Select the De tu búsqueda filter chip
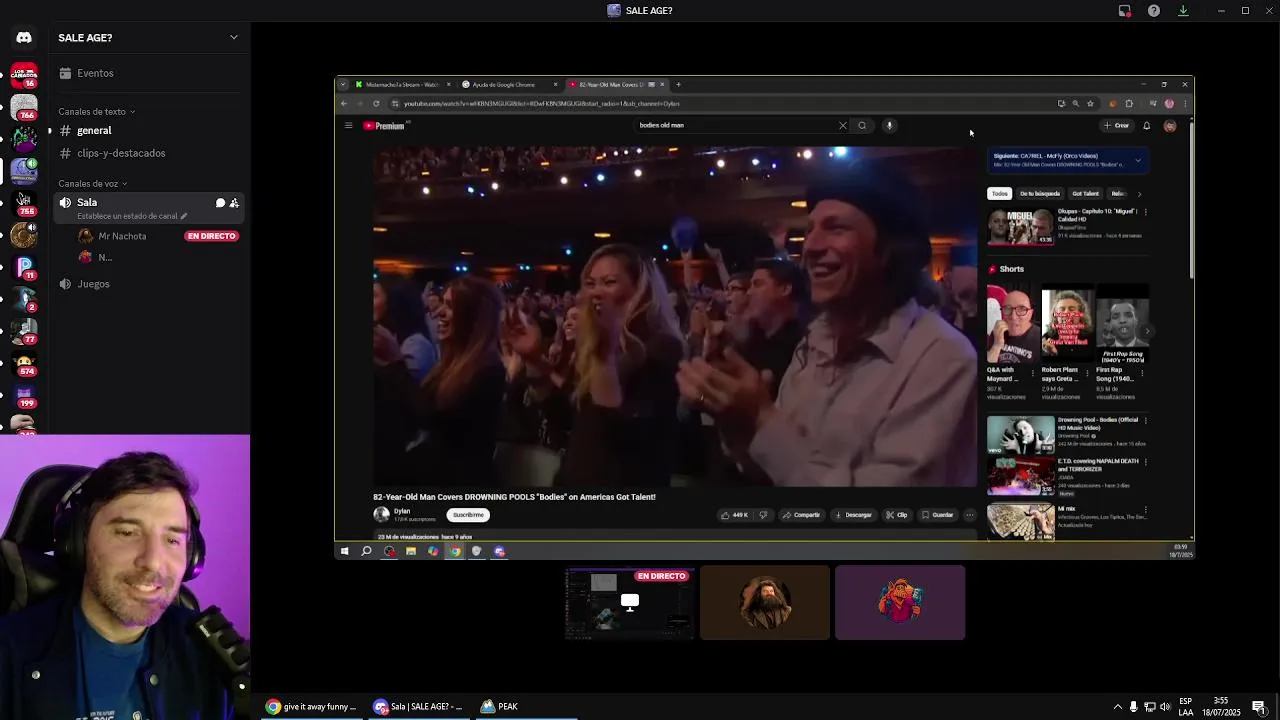1280x720 pixels. pyautogui.click(x=1039, y=194)
